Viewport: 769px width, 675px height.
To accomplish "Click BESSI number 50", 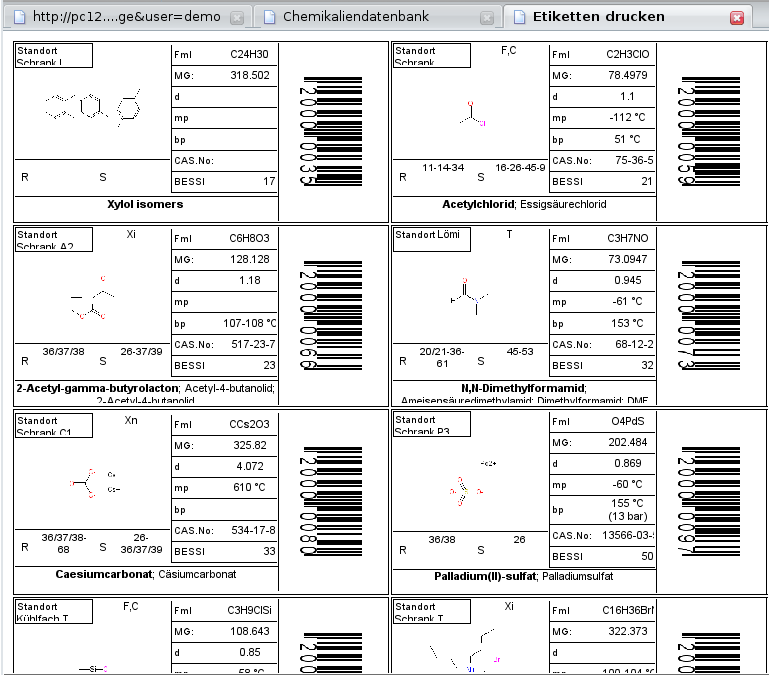I will coord(647,556).
